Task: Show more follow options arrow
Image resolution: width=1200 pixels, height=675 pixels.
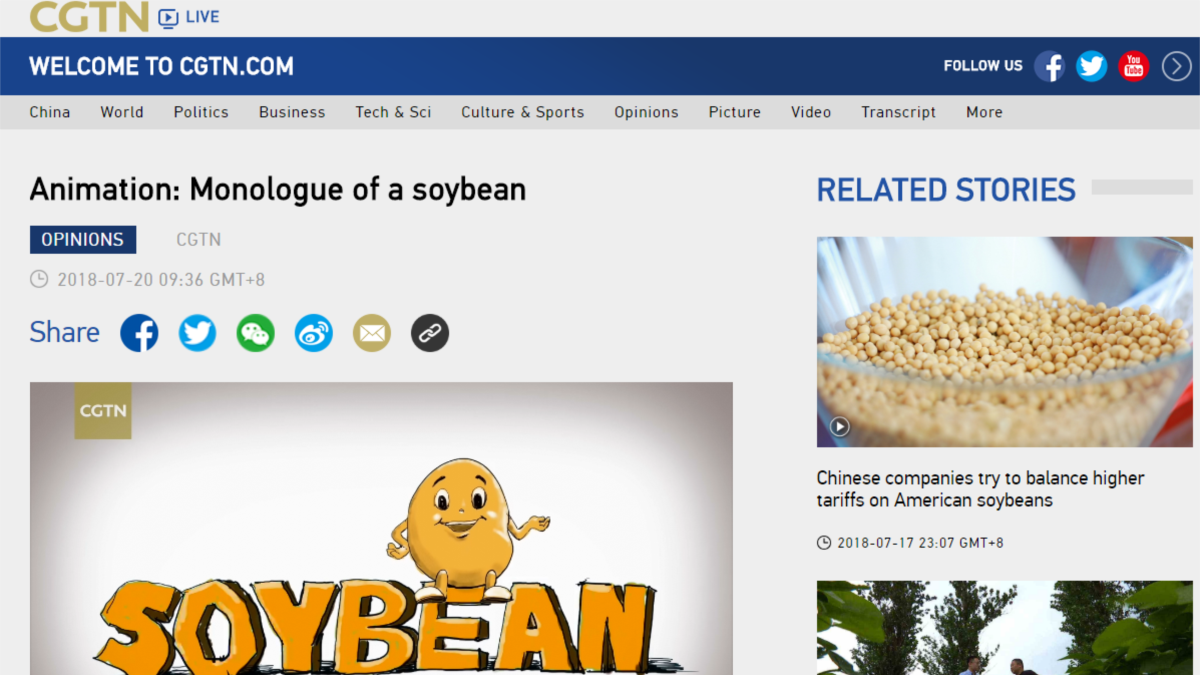Action: [x=1176, y=66]
